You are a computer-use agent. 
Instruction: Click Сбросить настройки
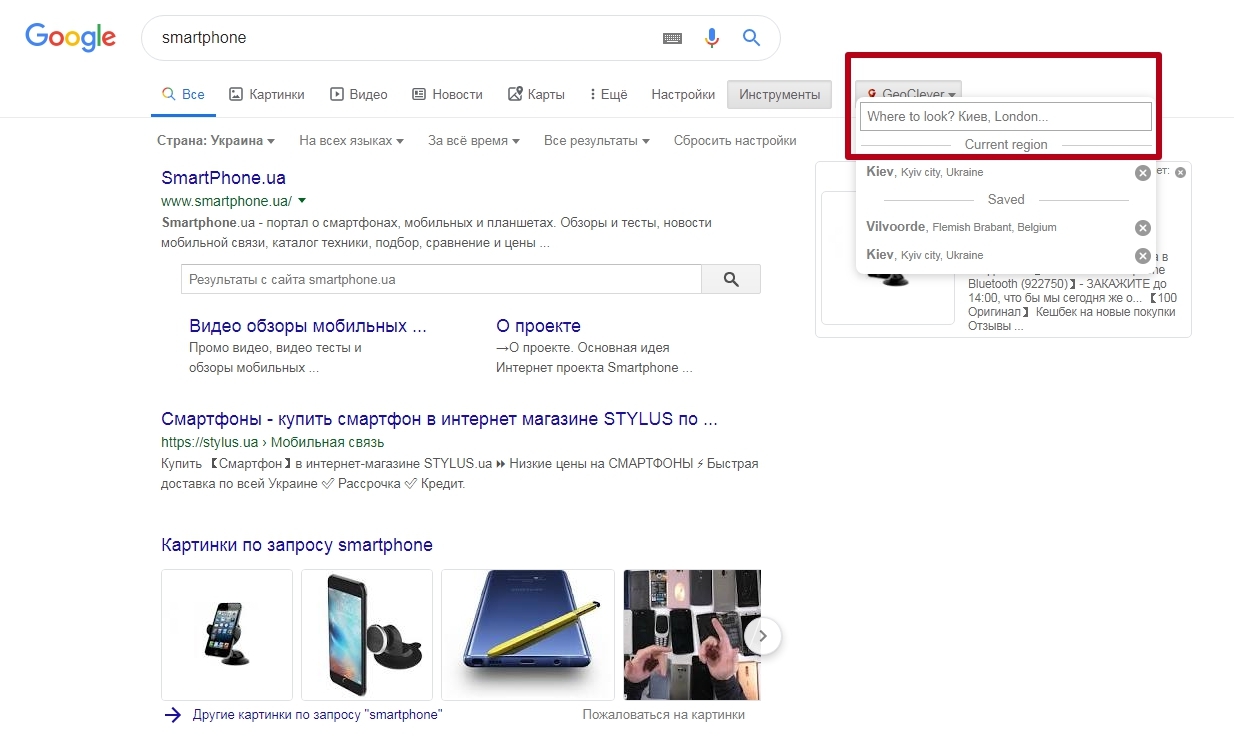[x=735, y=141]
